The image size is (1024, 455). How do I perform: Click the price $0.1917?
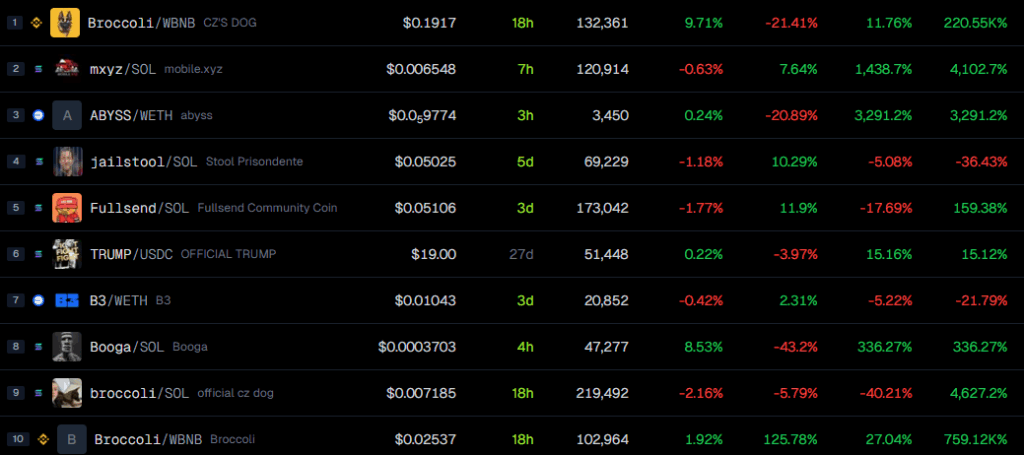(430, 23)
